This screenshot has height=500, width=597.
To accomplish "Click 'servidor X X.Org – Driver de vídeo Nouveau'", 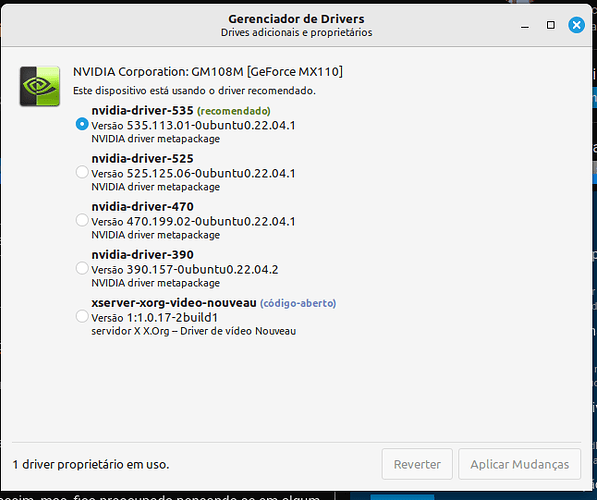I will click(x=193, y=331).
